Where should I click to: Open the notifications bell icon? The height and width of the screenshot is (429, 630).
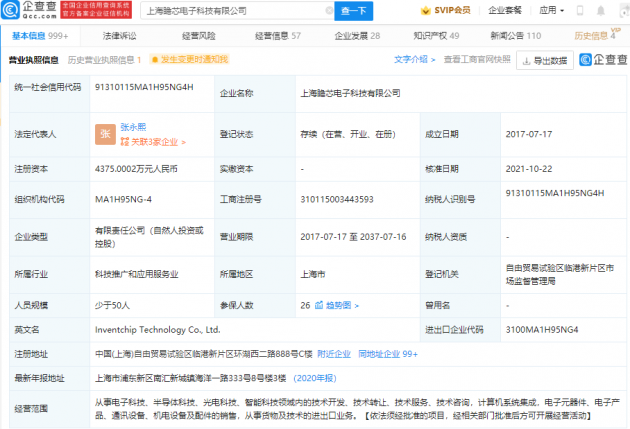pyautogui.click(x=601, y=10)
